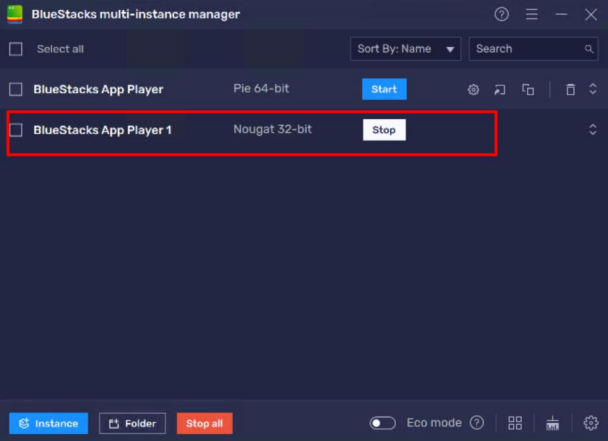Stop the BlueStacks App Player 1 instance
Viewport: 608px width, 441px height.
click(384, 130)
